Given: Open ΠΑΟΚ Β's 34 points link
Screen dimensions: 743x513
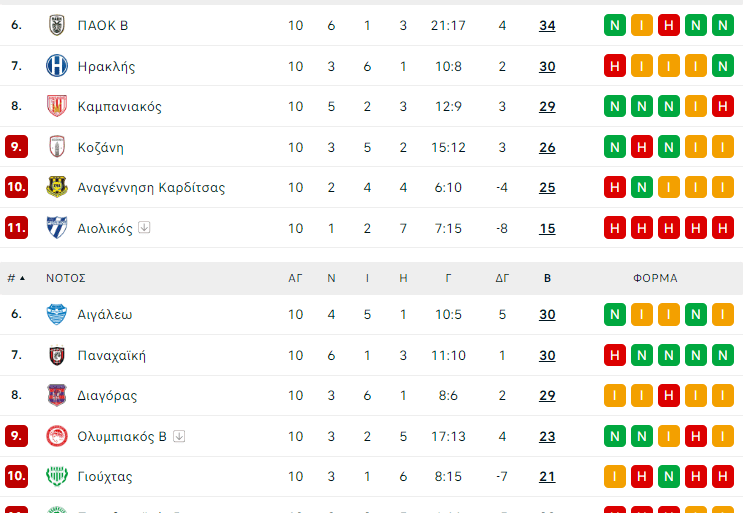Looking at the screenshot, I should pyautogui.click(x=547, y=26).
